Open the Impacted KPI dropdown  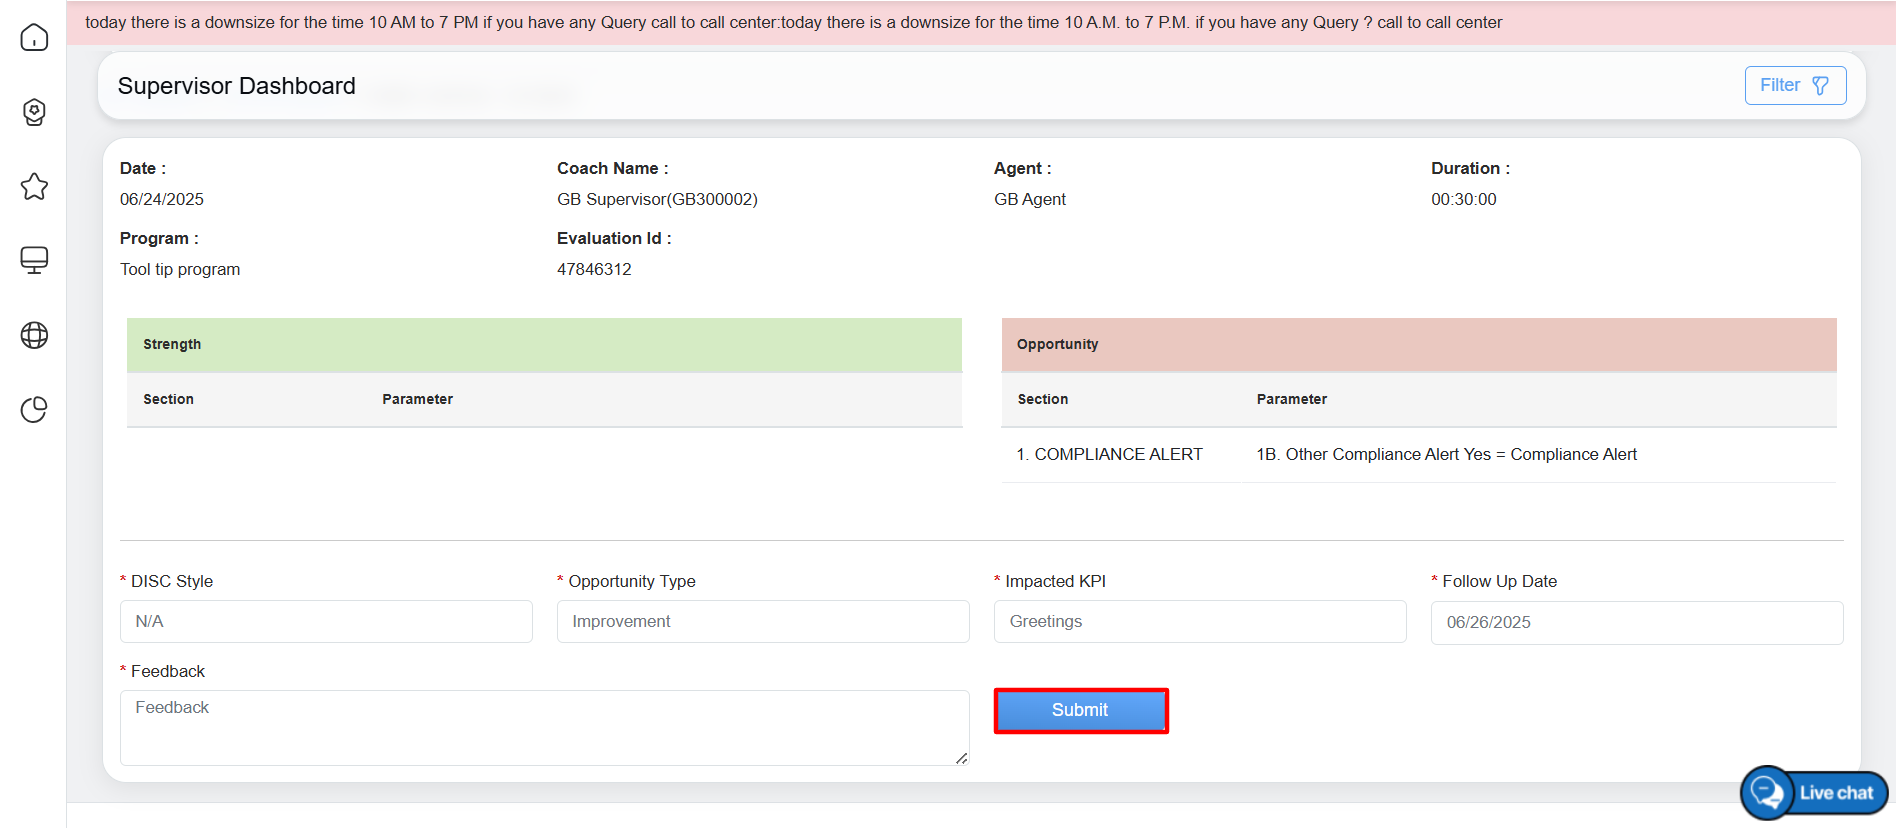[x=1199, y=622]
